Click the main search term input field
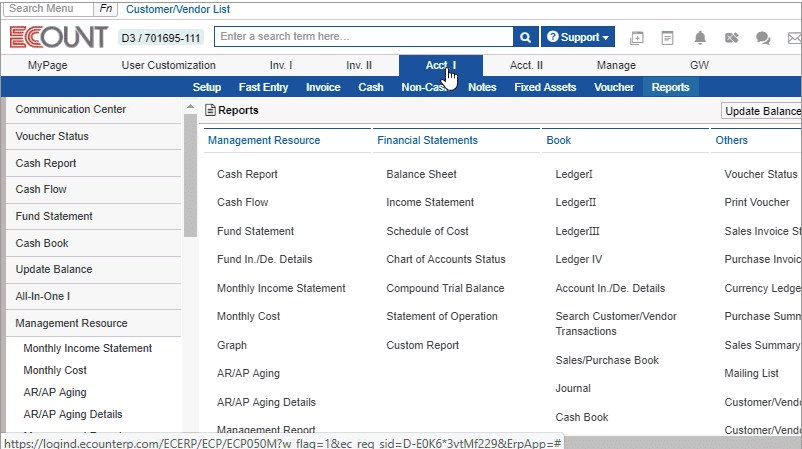The height and width of the screenshot is (449, 802). click(x=363, y=37)
